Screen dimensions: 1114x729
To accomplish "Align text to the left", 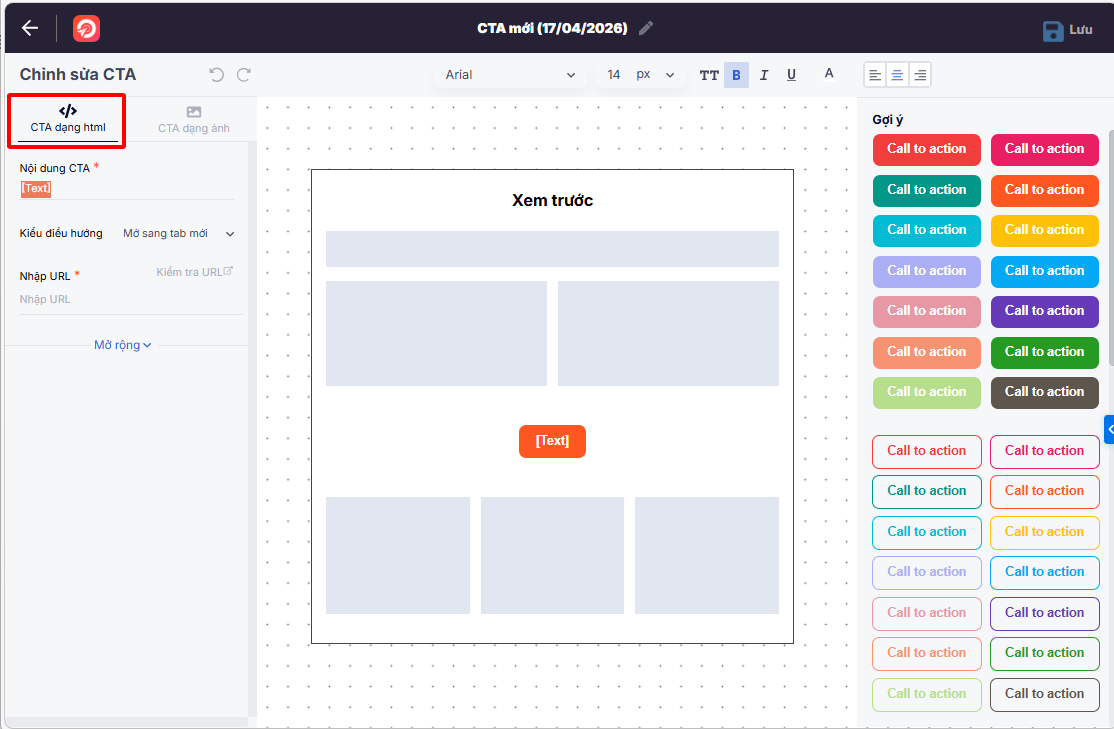I will click(875, 75).
